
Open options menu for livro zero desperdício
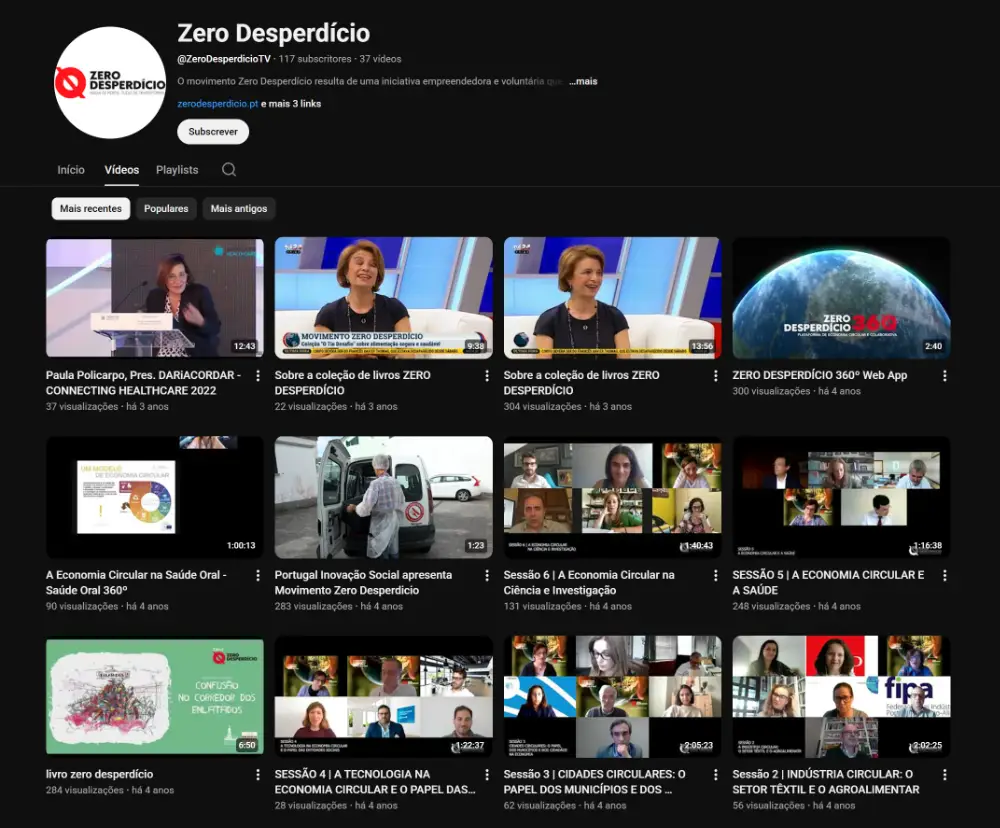point(258,775)
